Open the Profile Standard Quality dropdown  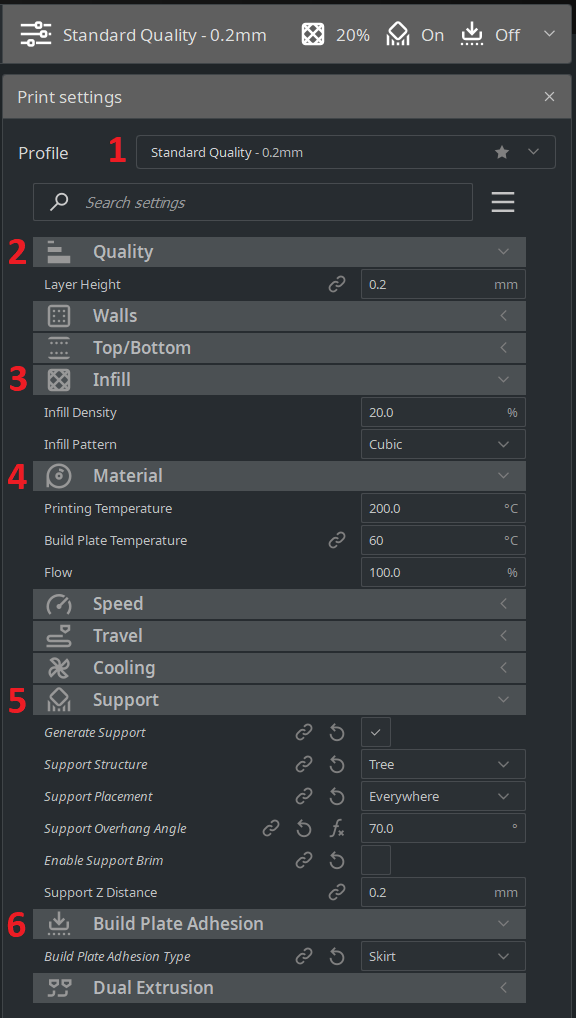coord(345,152)
